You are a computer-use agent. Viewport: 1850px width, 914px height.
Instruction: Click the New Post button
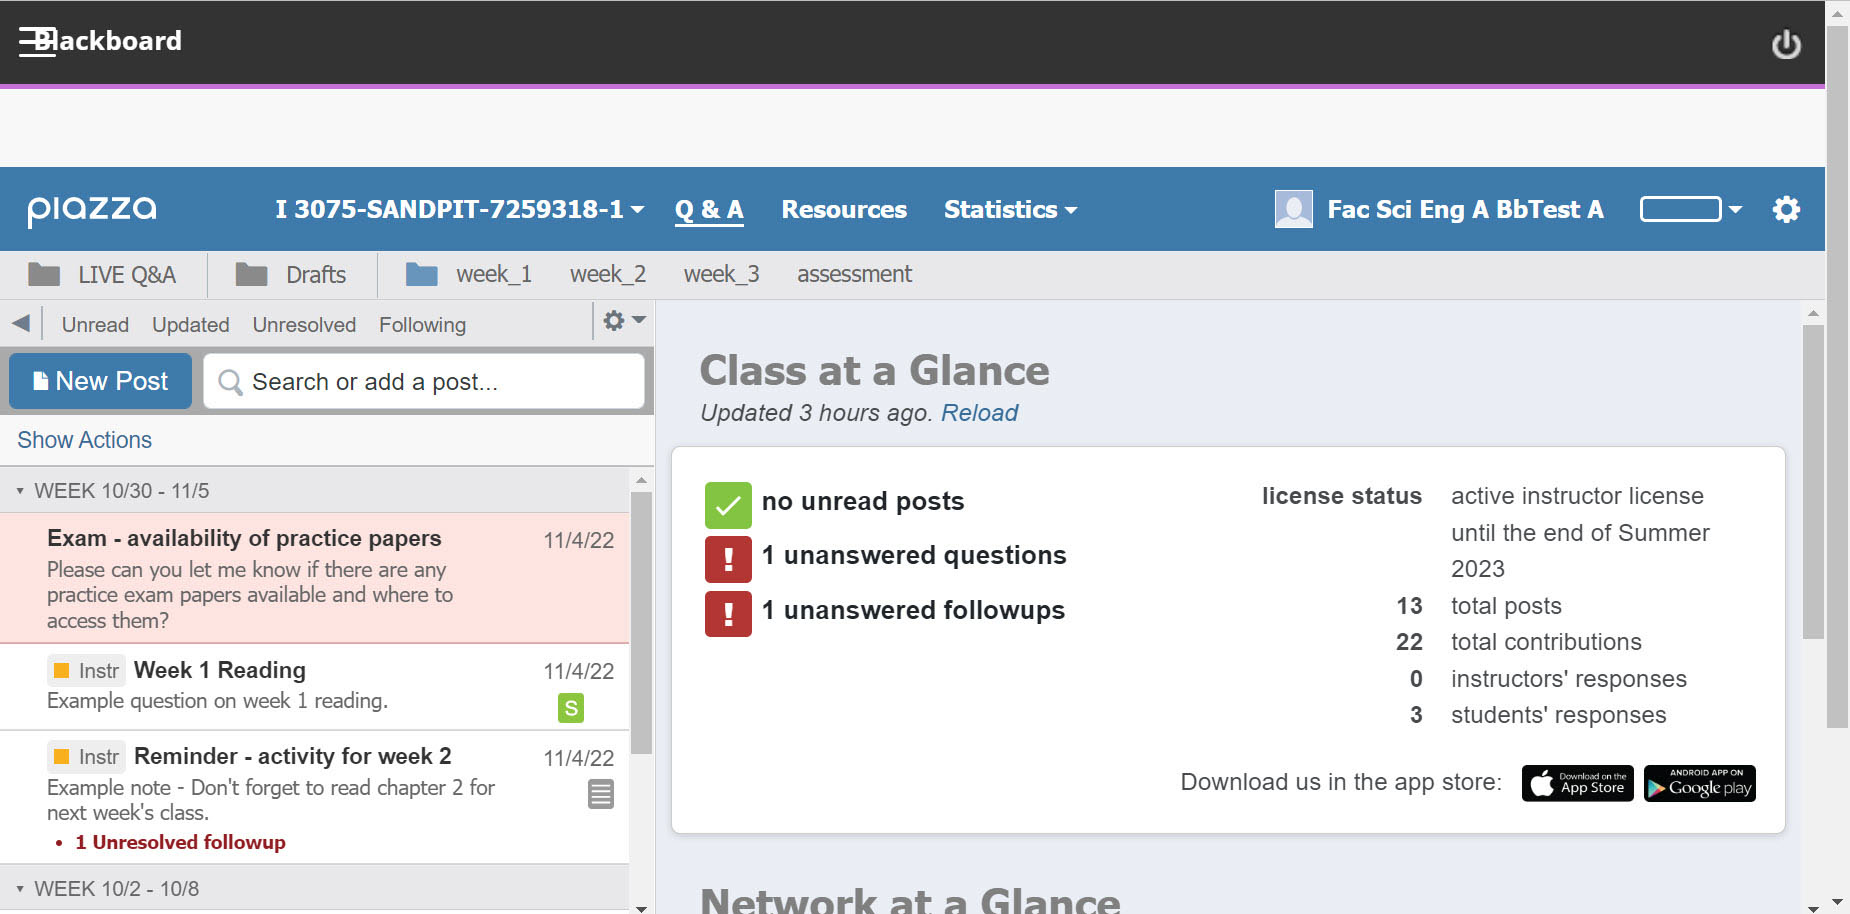99,381
